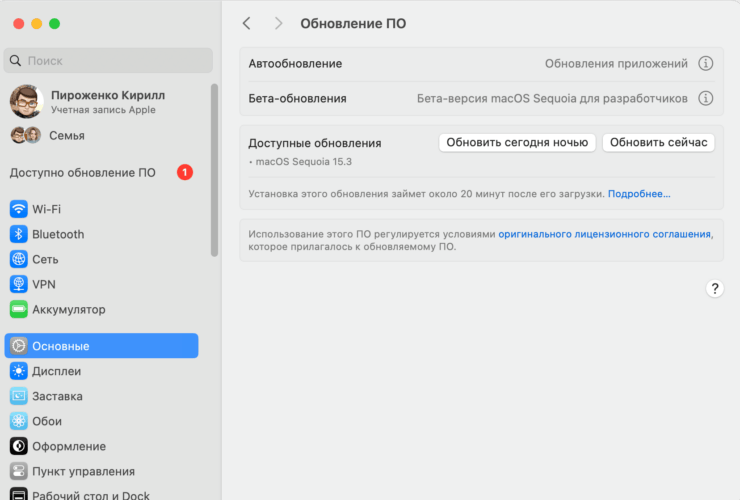Screen dimensions: 740x500
Task: Go back with the left chevron
Action: coord(246,23)
